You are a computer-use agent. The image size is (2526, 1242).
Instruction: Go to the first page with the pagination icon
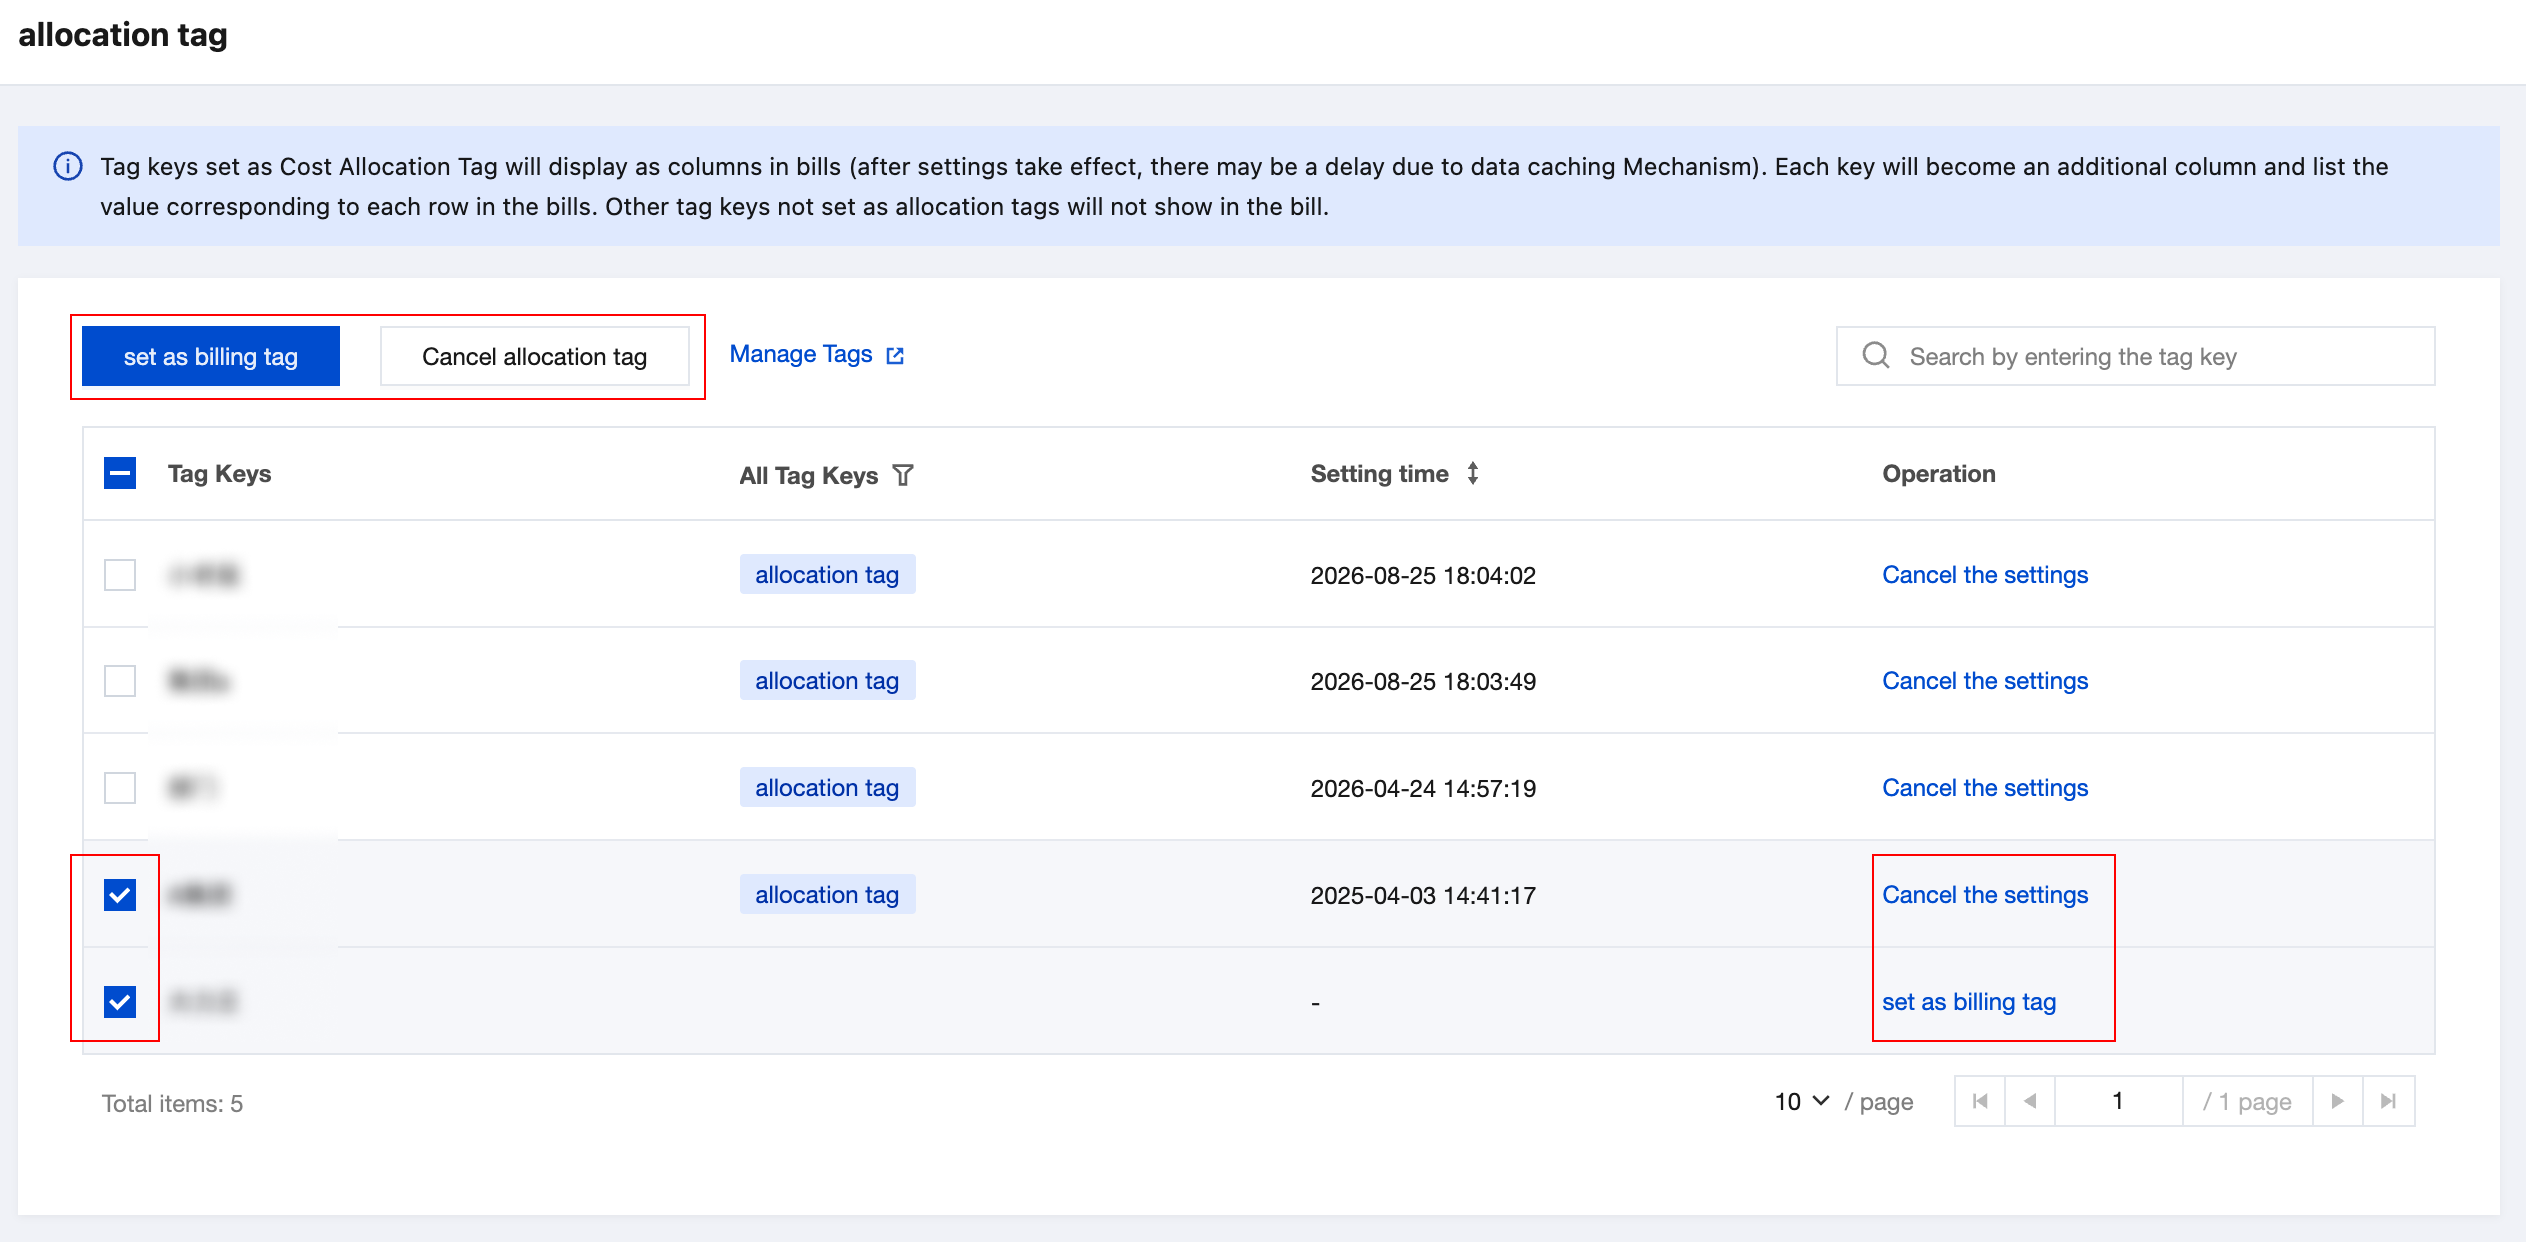1980,1101
